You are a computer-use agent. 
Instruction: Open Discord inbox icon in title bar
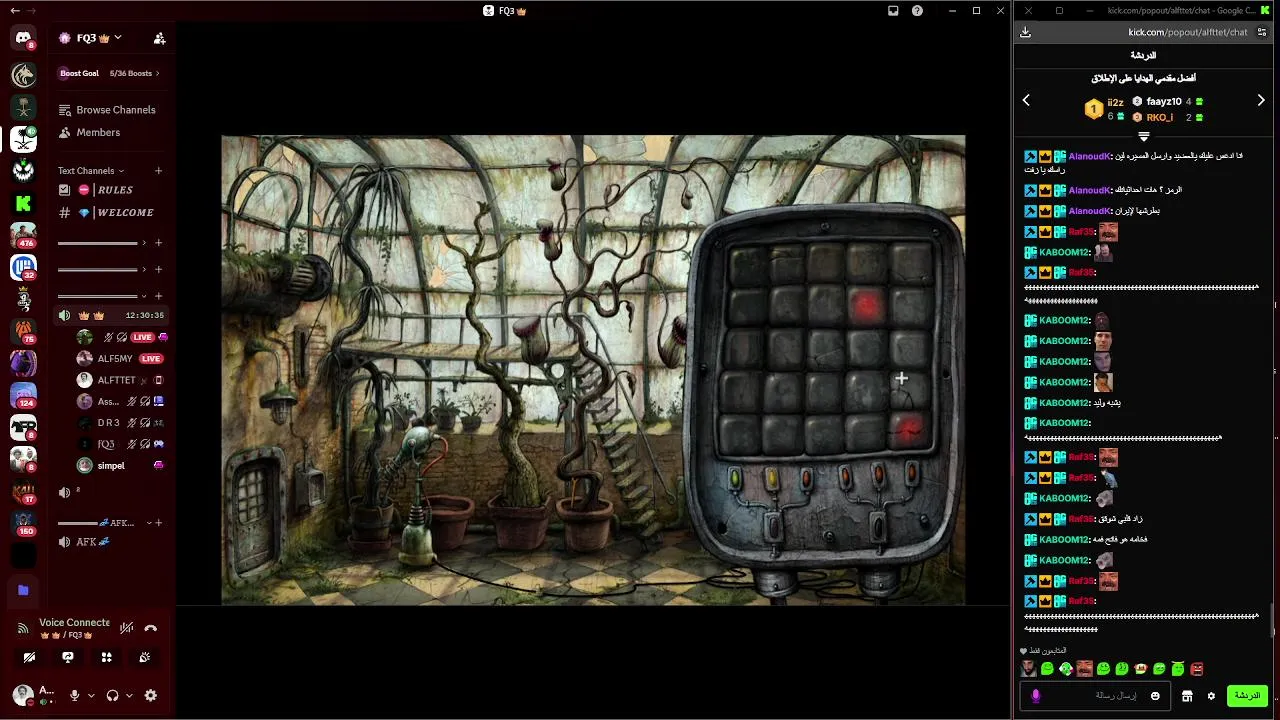point(893,11)
